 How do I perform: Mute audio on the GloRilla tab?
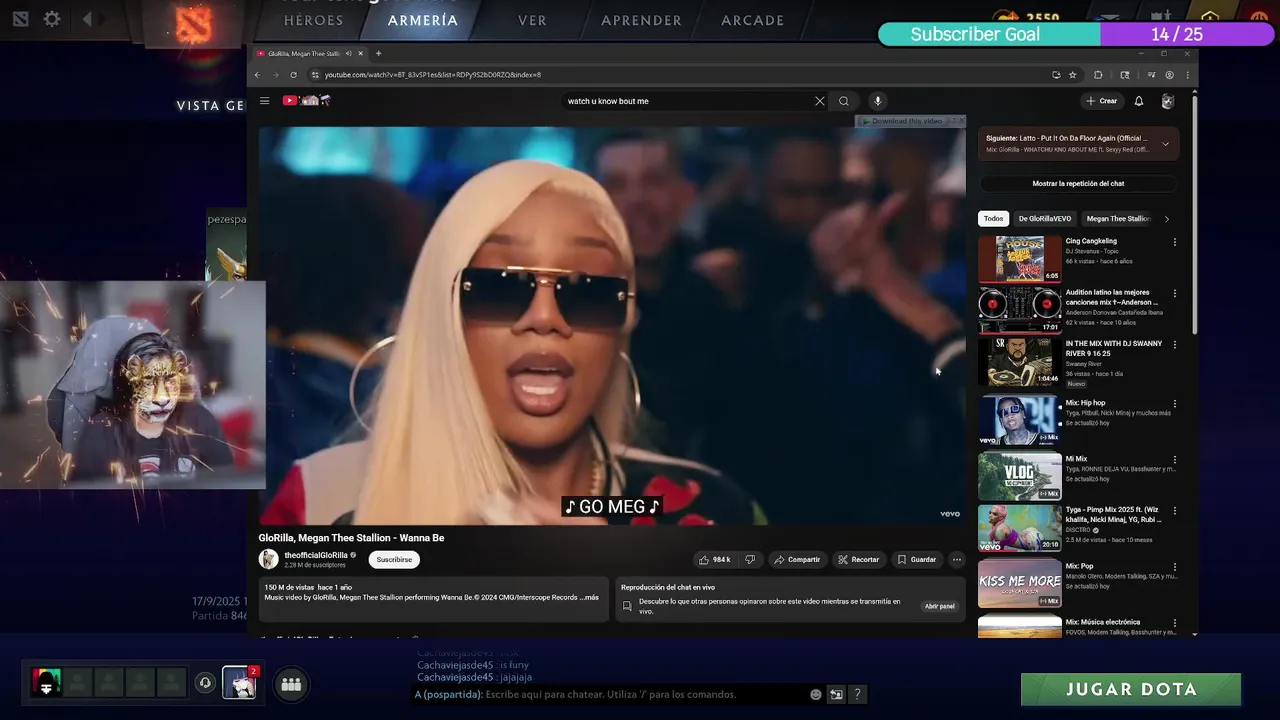pyautogui.click(x=348, y=53)
